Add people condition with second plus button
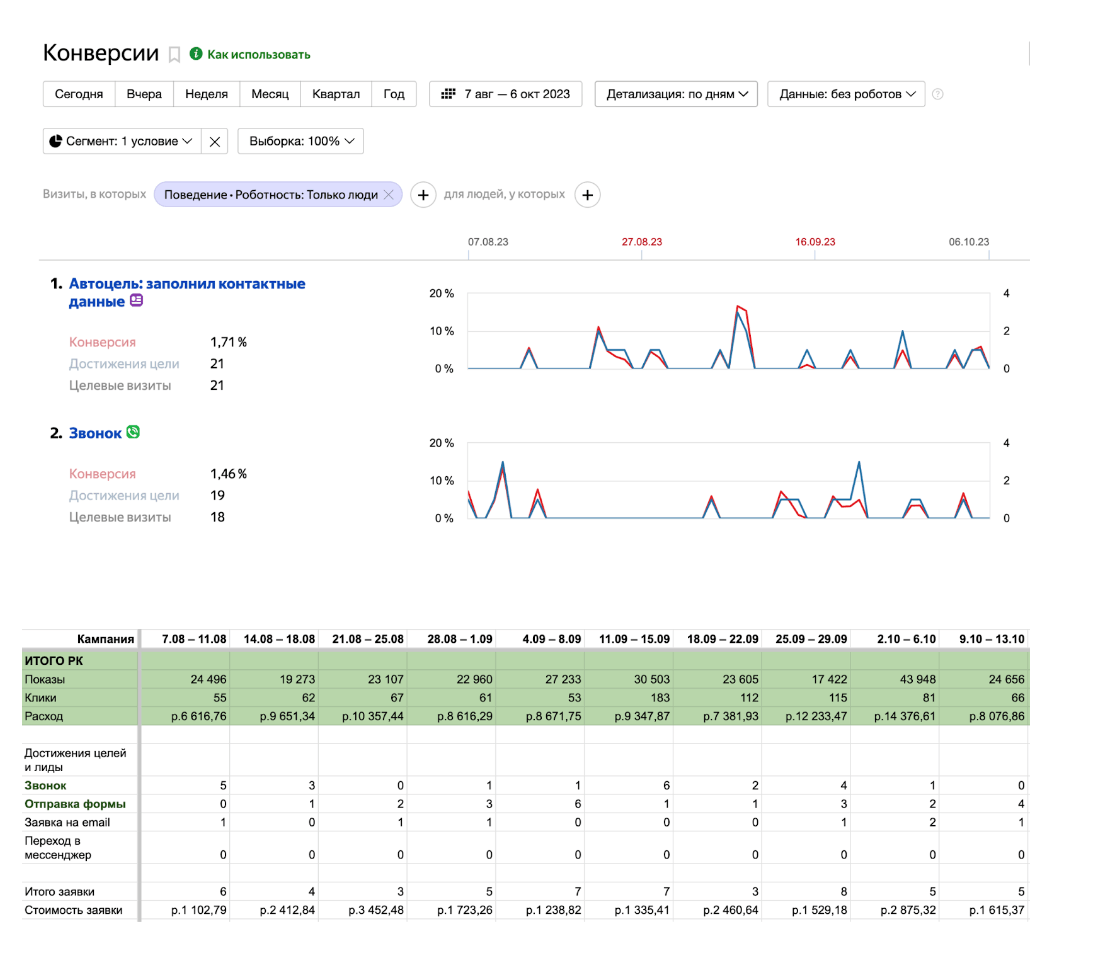This screenshot has width=1094, height=972. pyautogui.click(x=588, y=195)
